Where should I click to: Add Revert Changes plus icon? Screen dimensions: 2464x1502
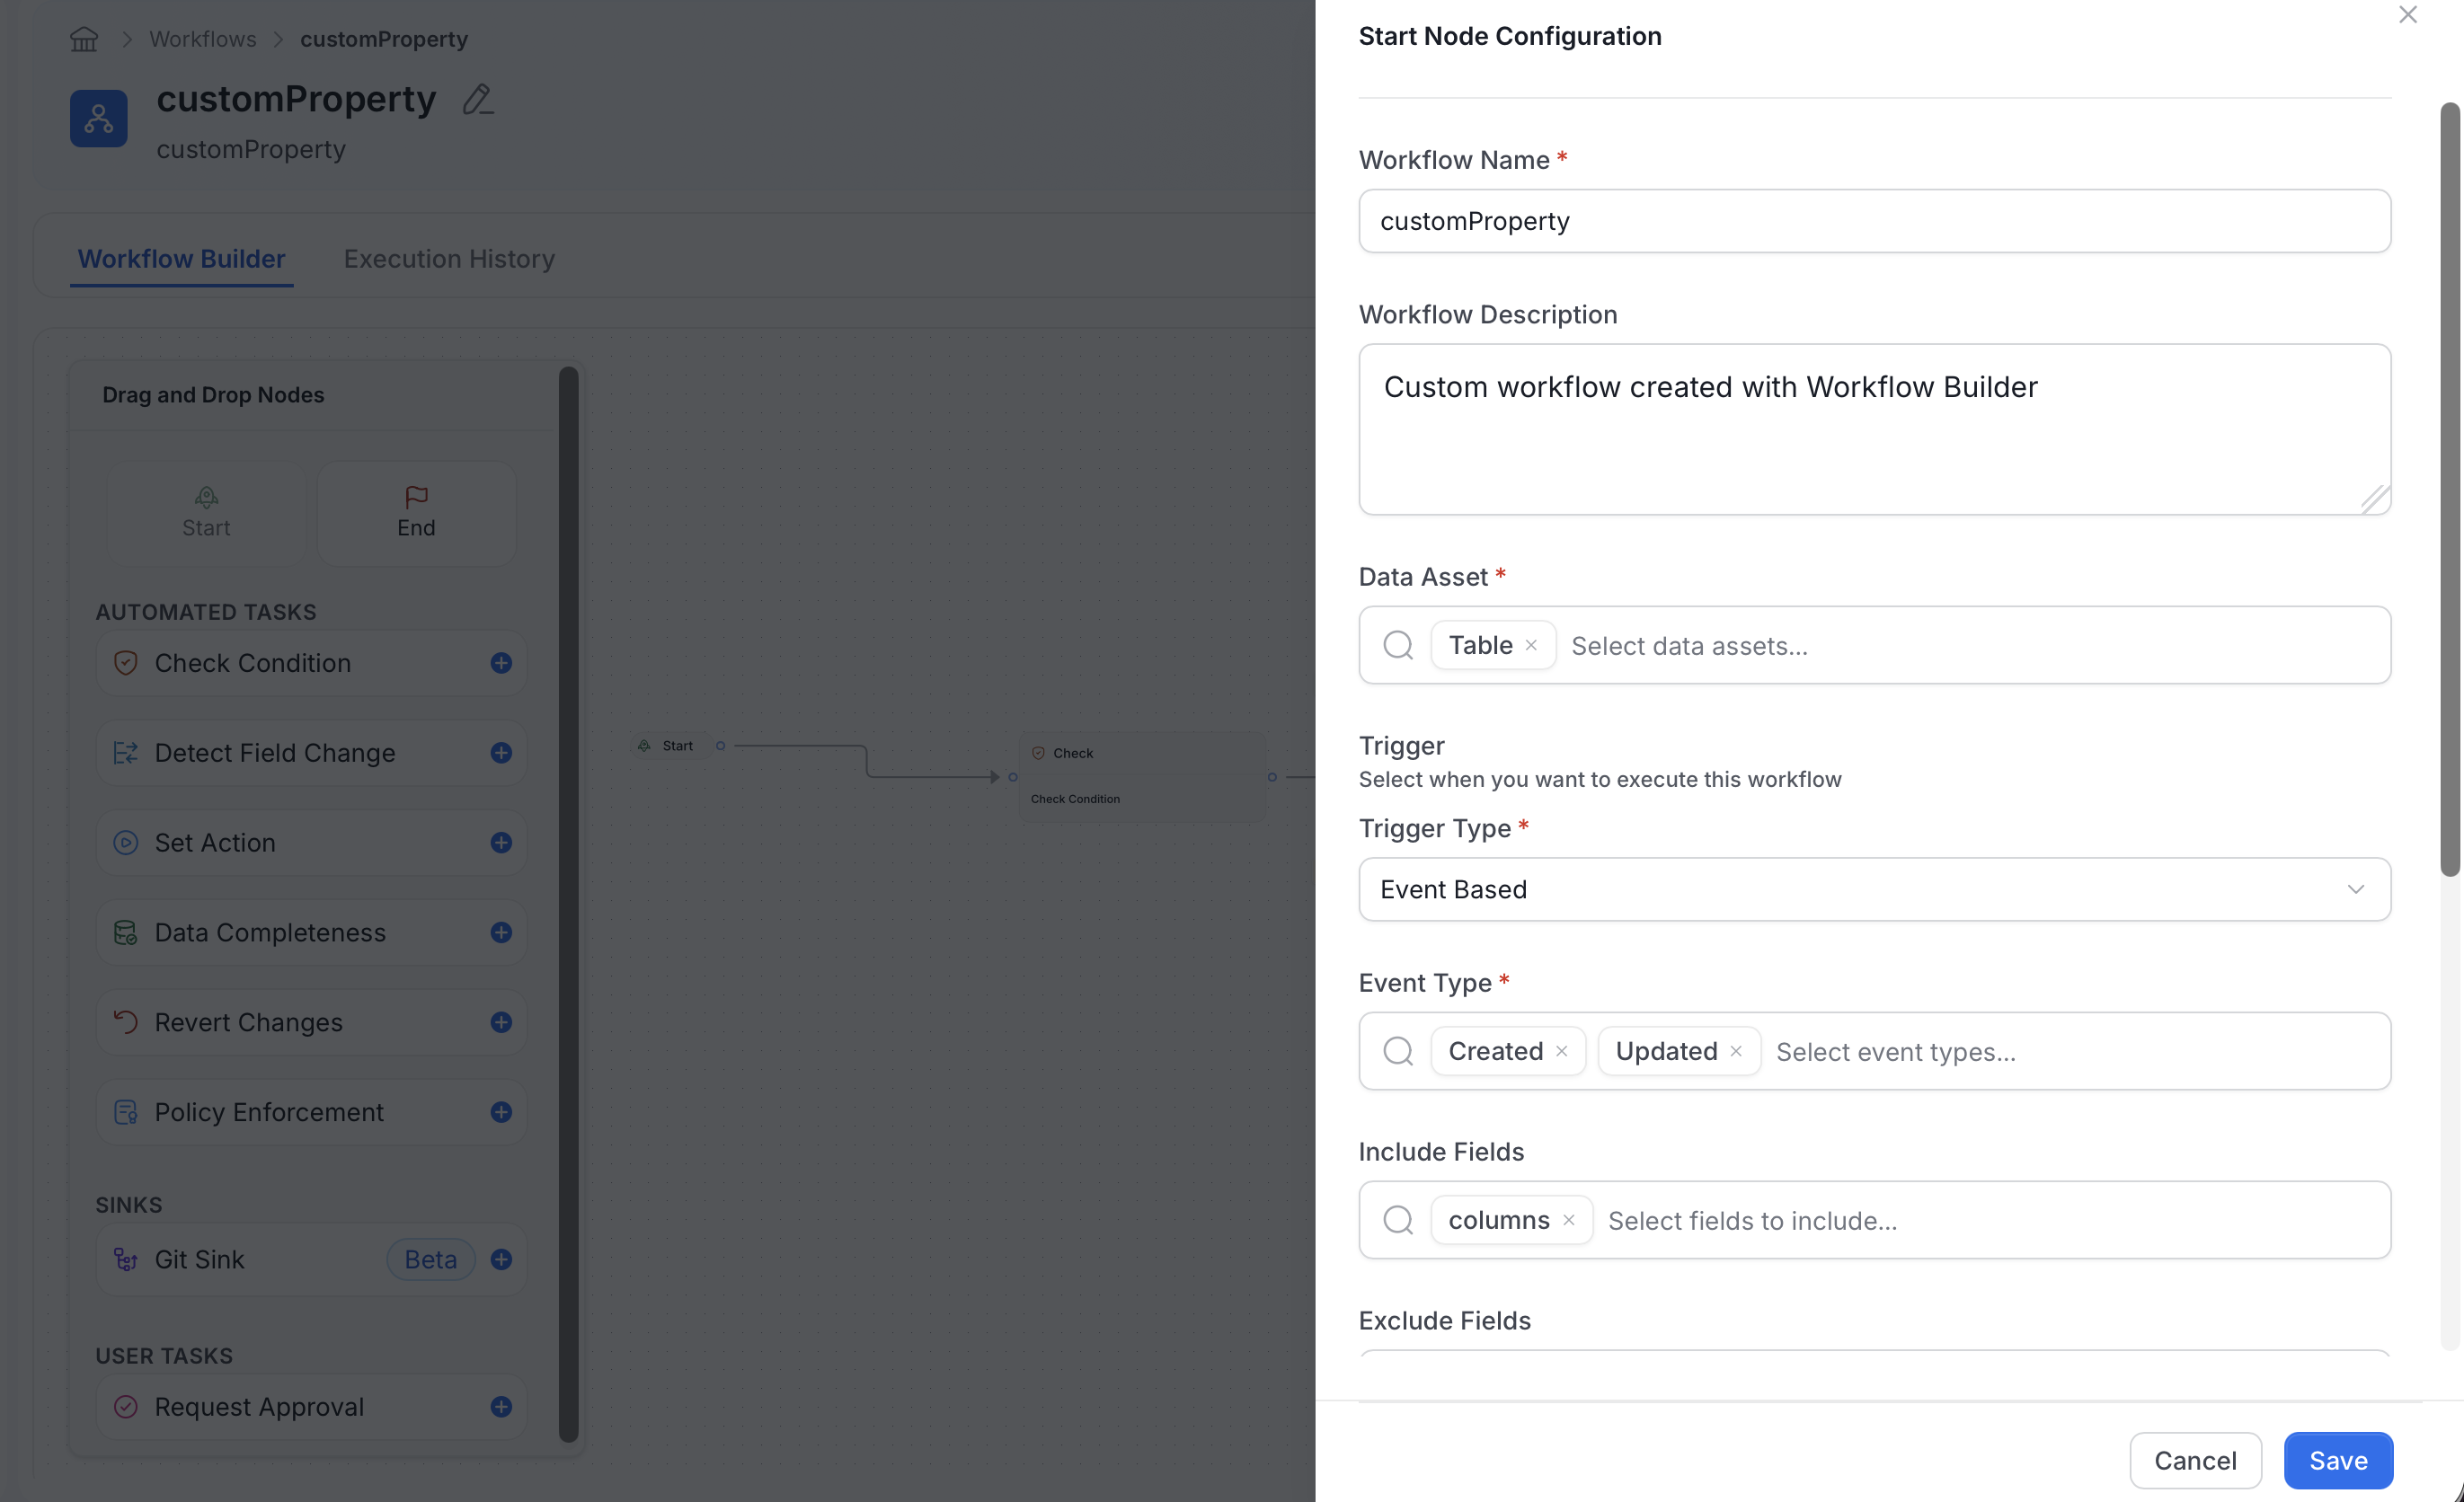pos(501,1022)
